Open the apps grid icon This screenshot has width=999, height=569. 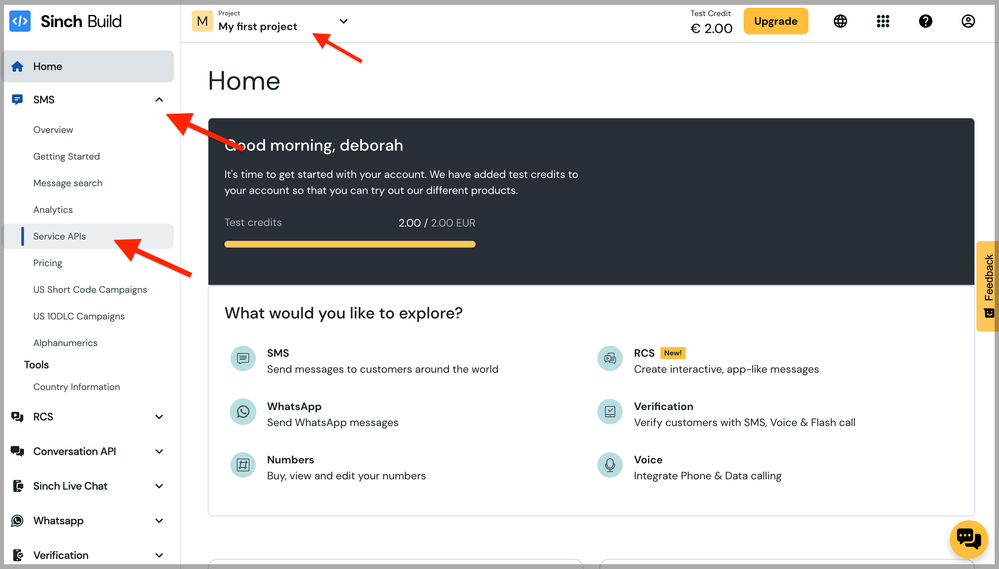[x=882, y=21]
